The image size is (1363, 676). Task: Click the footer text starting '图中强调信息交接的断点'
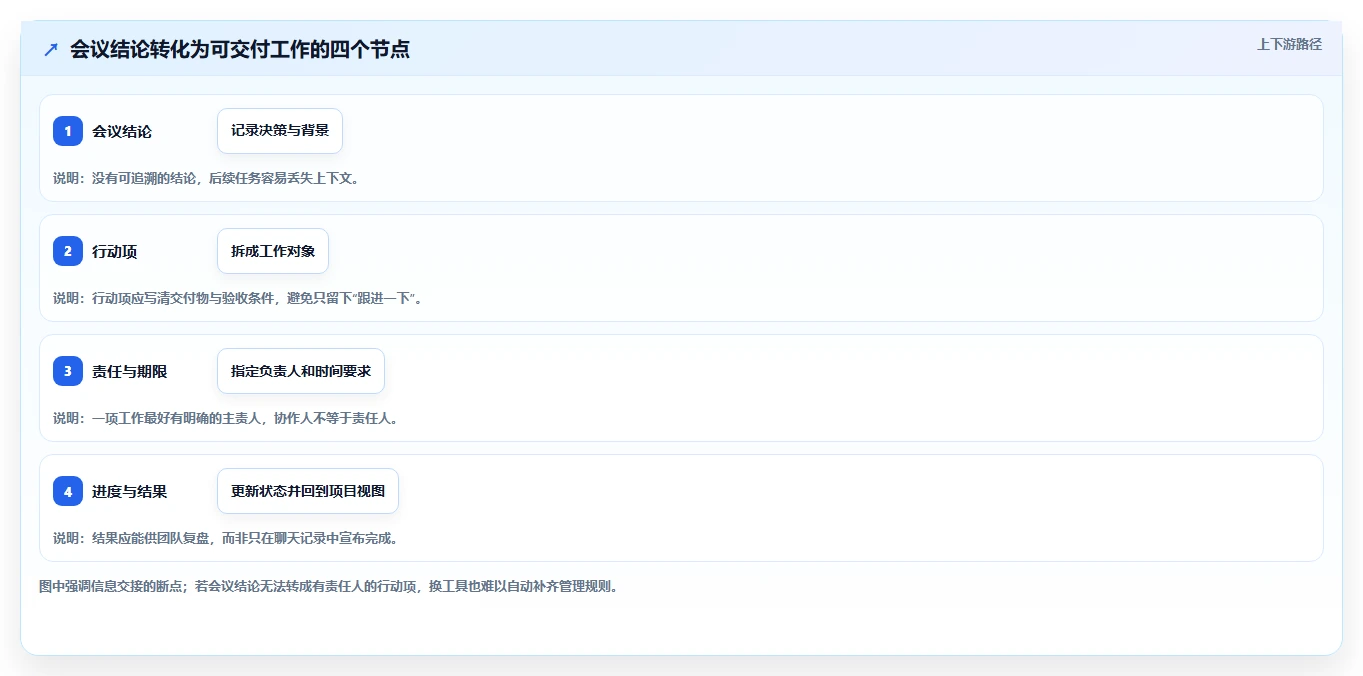(x=328, y=586)
